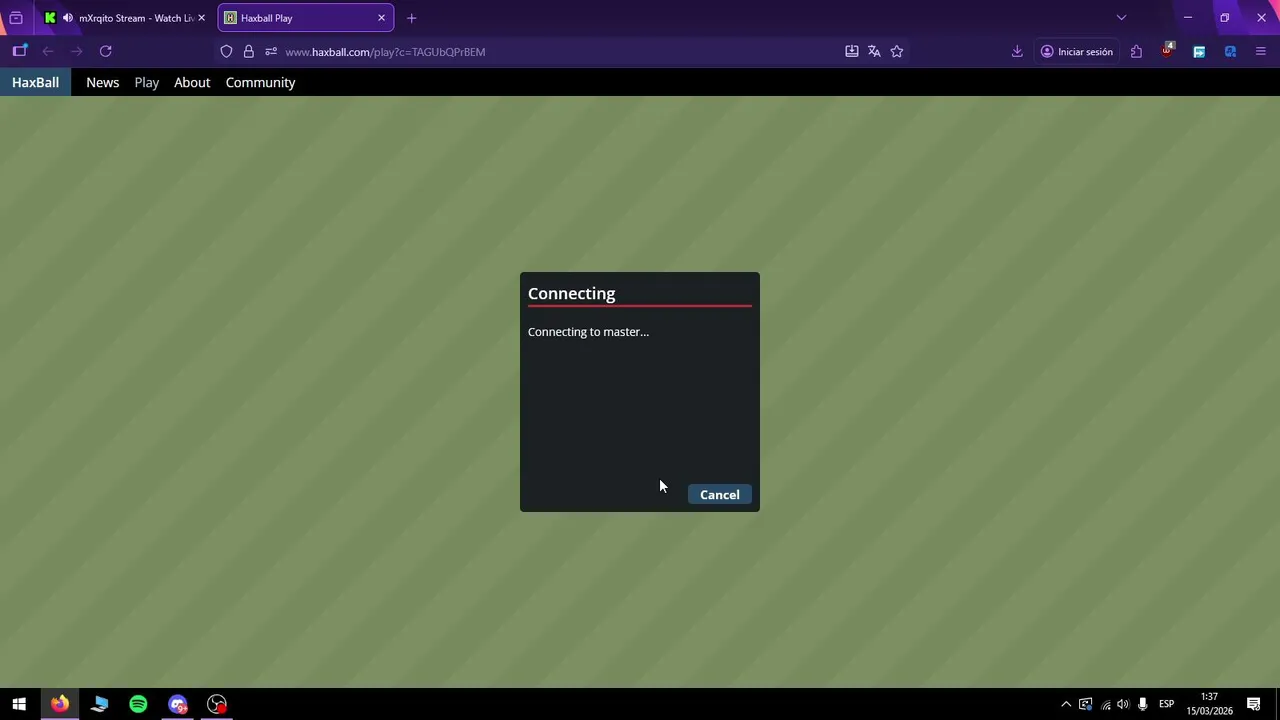Image resolution: width=1280 pixels, height=720 pixels.
Task: Open the About page
Action: click(192, 82)
